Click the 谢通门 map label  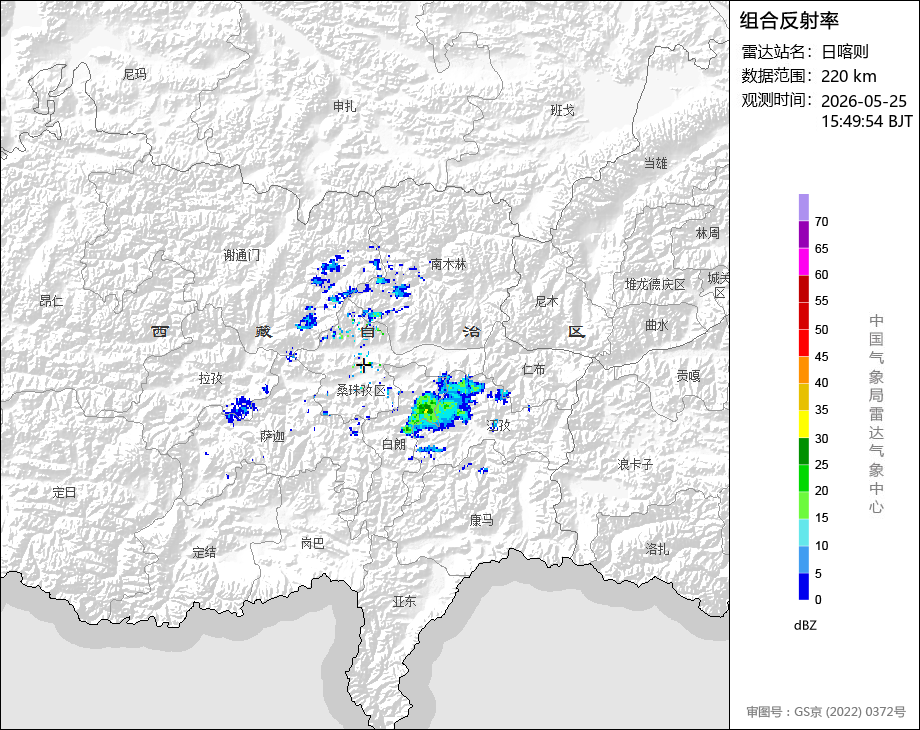coord(241,255)
